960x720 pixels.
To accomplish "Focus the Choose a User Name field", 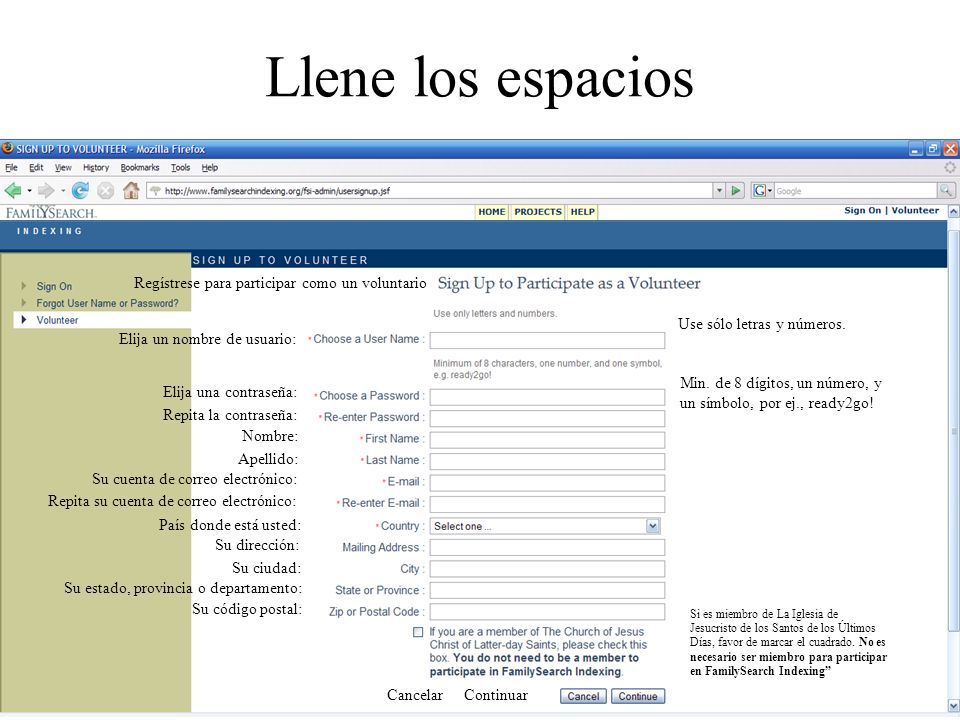I will click(547, 340).
